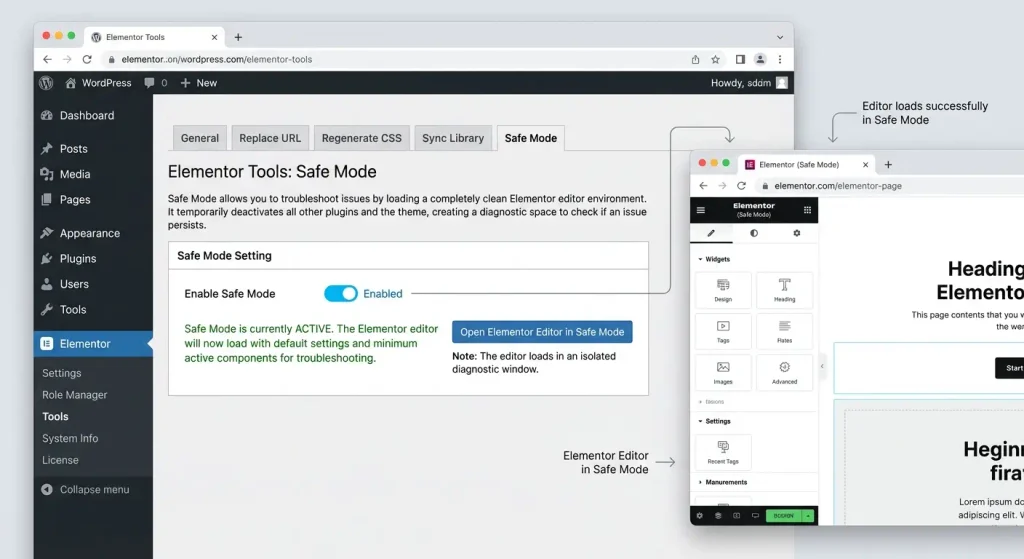Choose the Rates widget

[x=784, y=331]
